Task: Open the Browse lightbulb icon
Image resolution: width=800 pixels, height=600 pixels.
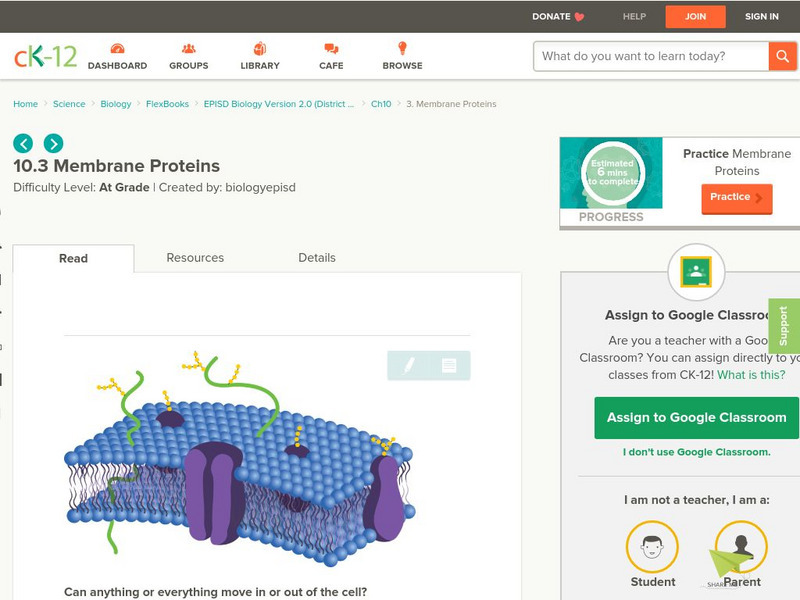Action: [402, 49]
